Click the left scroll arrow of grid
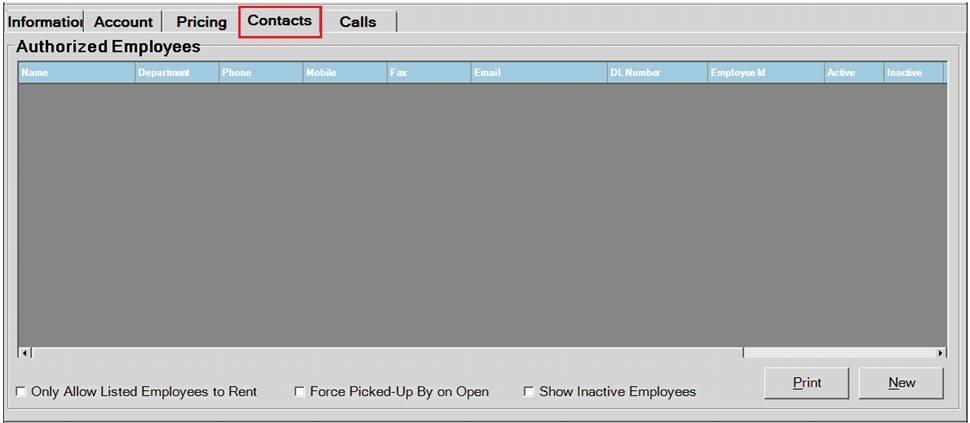This screenshot has width=970, height=423. tap(25, 353)
